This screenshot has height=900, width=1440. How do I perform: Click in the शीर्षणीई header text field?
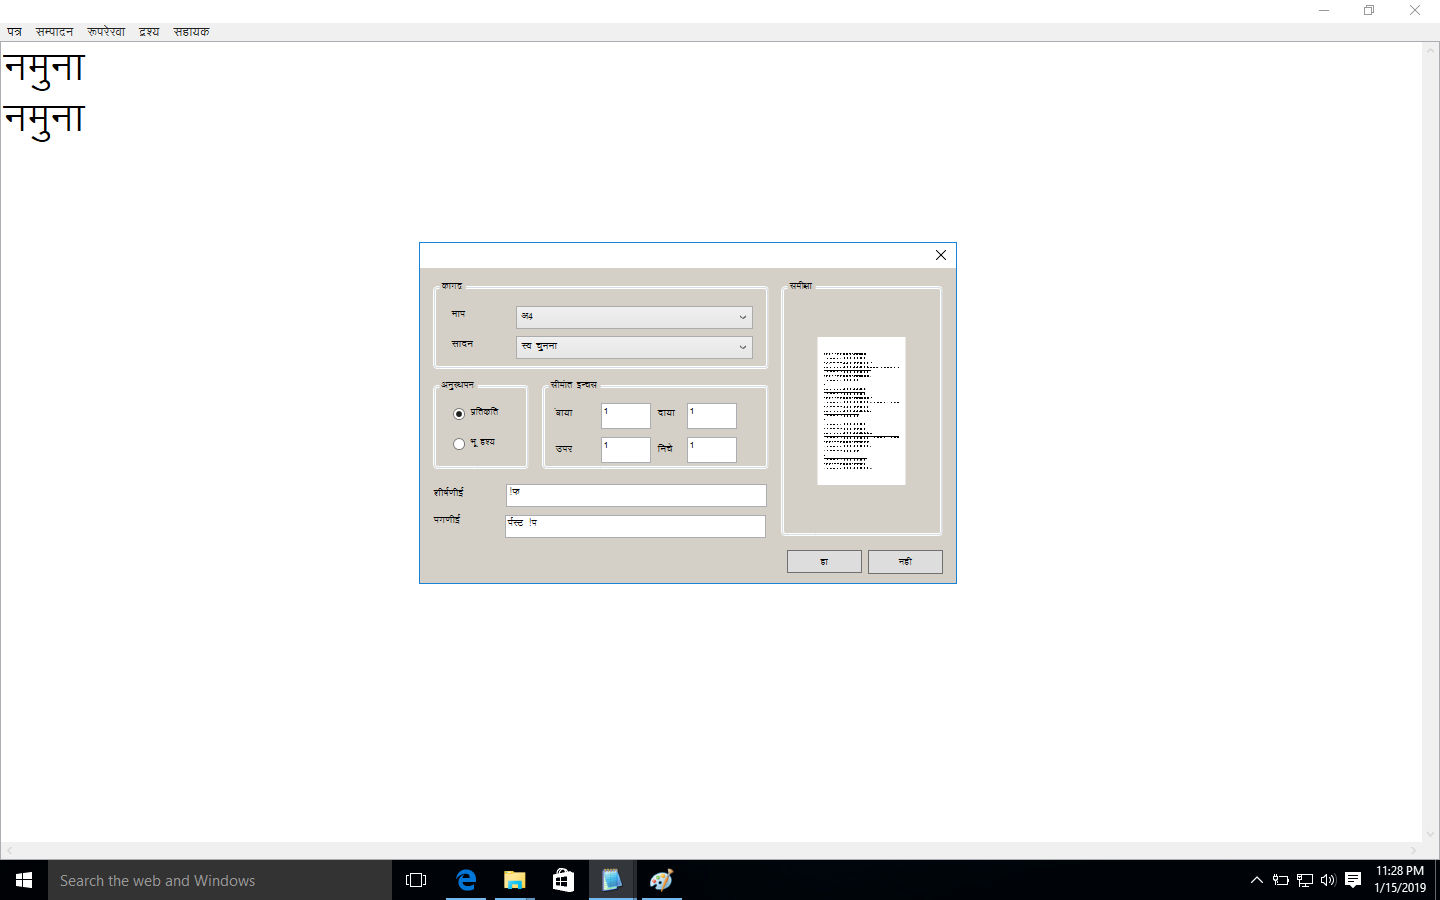636,495
